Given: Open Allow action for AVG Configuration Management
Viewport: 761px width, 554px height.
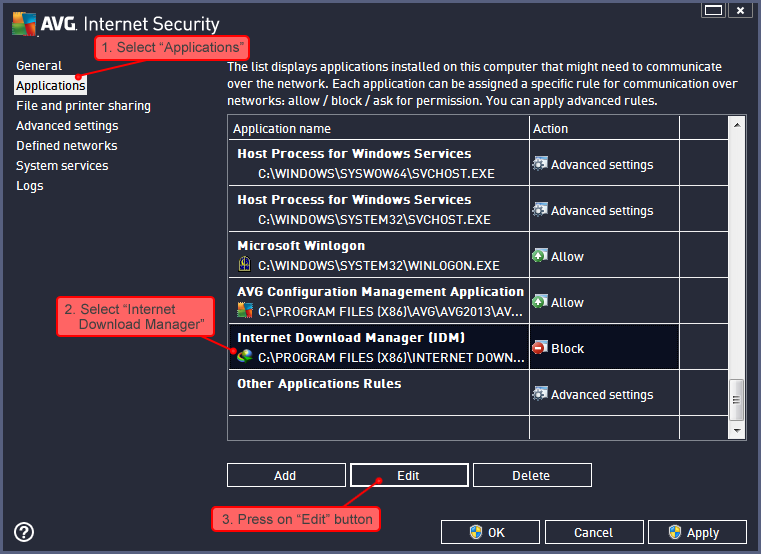Looking at the screenshot, I should (604, 302).
